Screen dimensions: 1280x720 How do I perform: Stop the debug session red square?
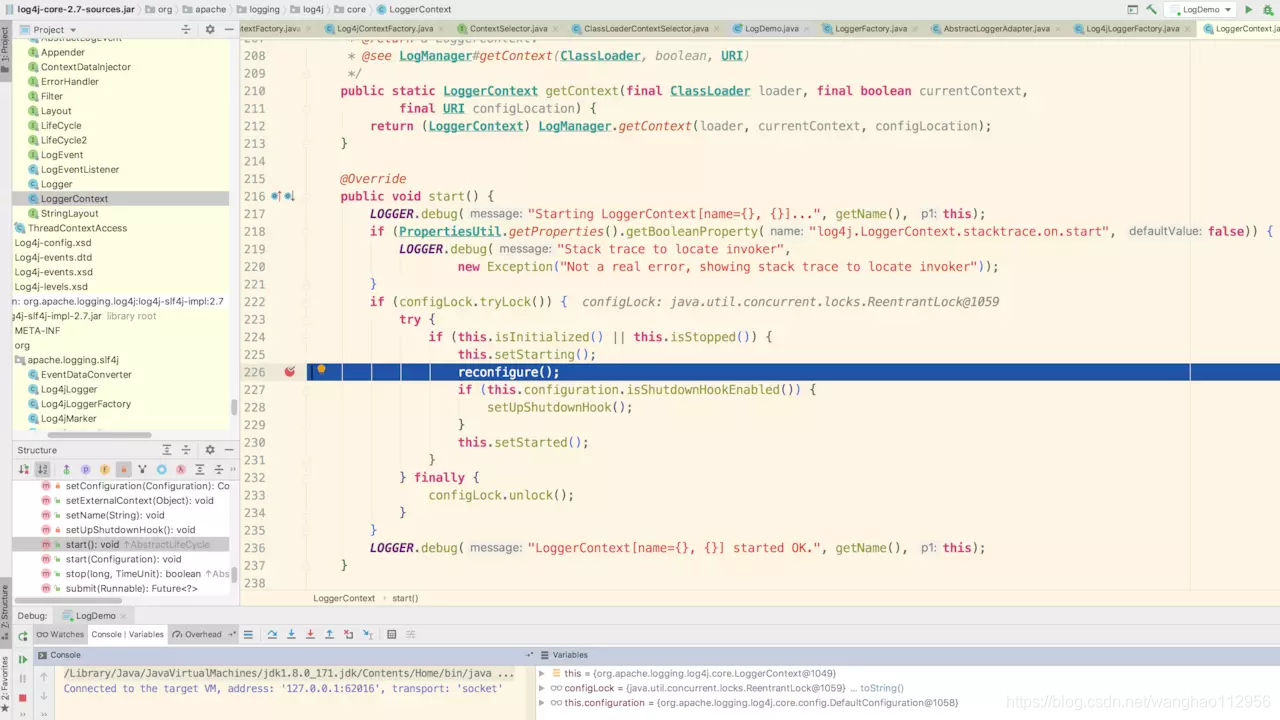point(22,698)
